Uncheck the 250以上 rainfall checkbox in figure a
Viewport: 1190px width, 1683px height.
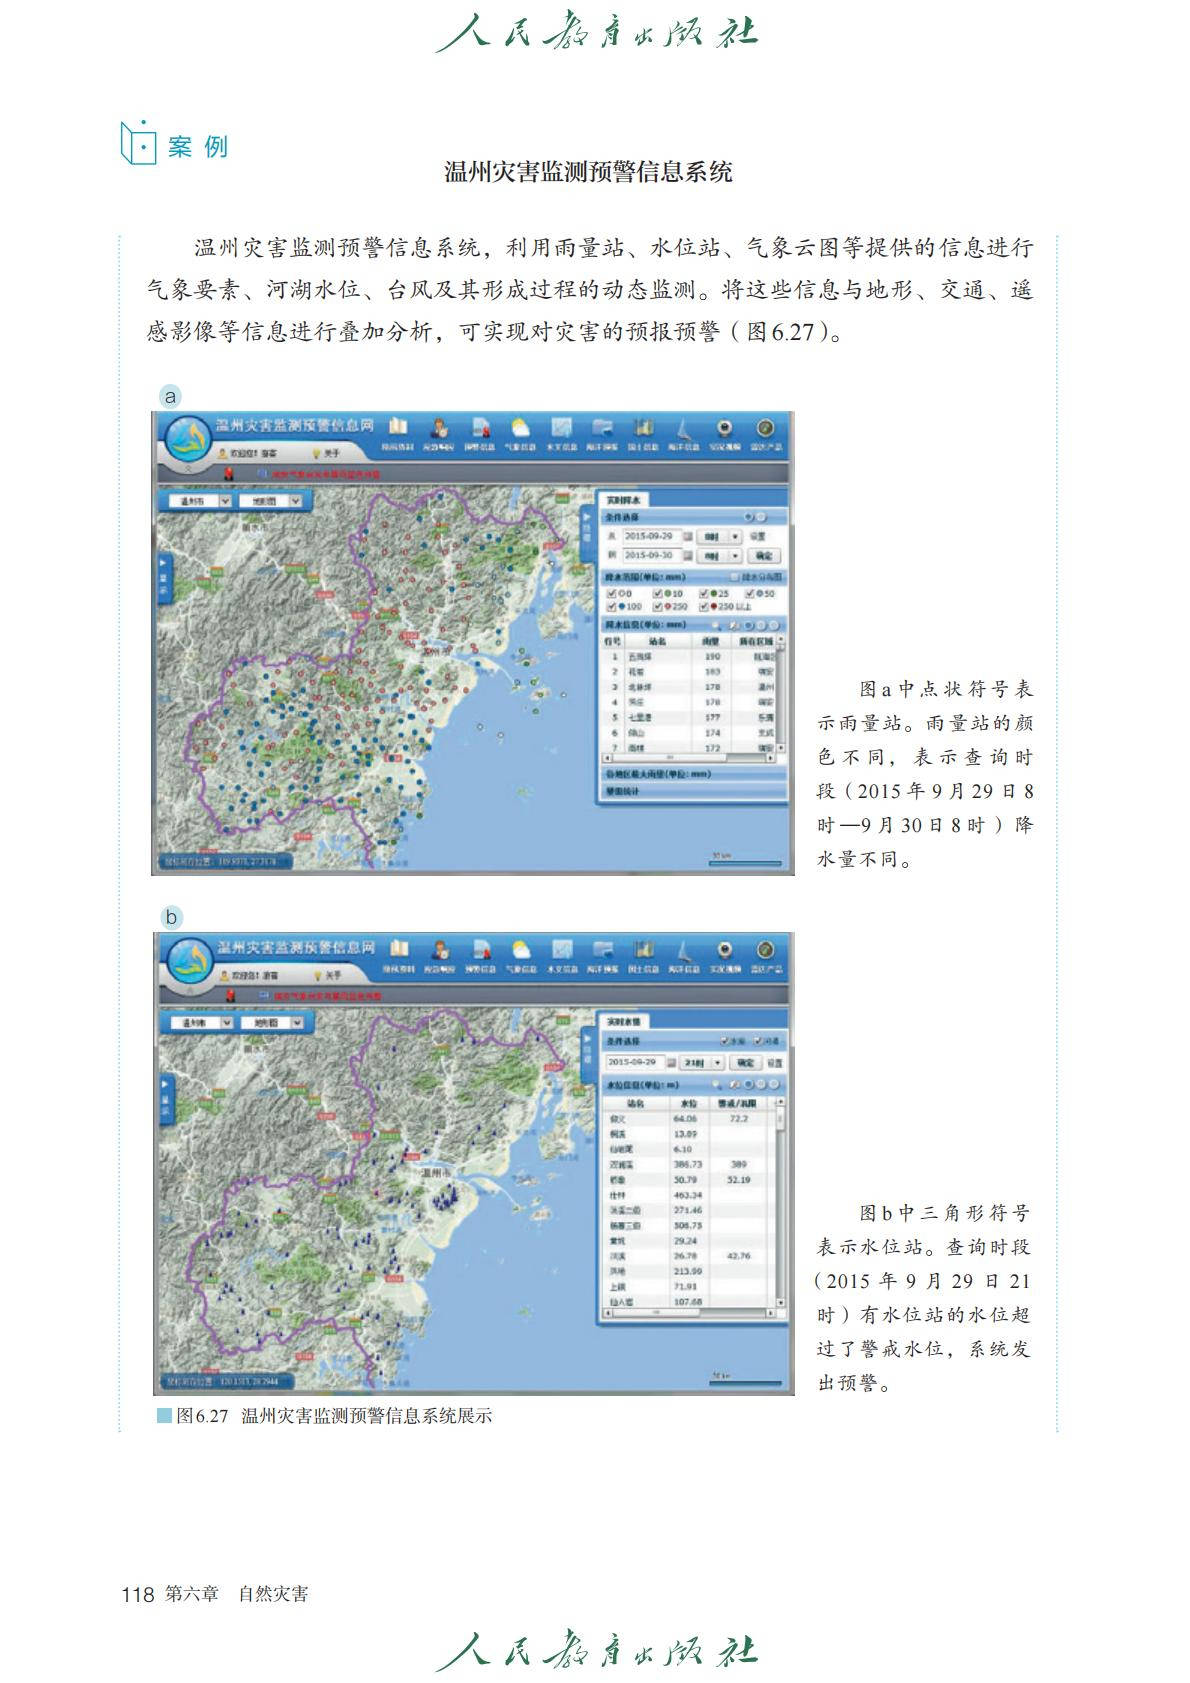(x=703, y=607)
